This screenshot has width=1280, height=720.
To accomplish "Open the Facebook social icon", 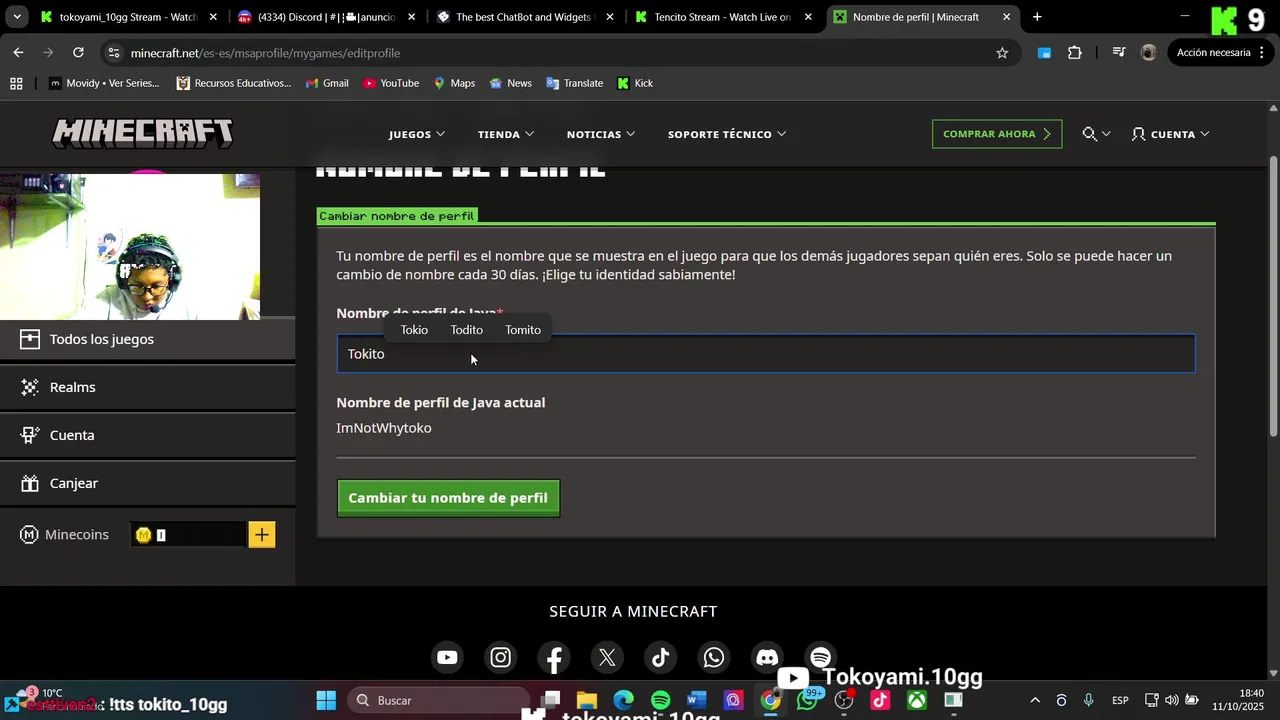I will tap(554, 657).
